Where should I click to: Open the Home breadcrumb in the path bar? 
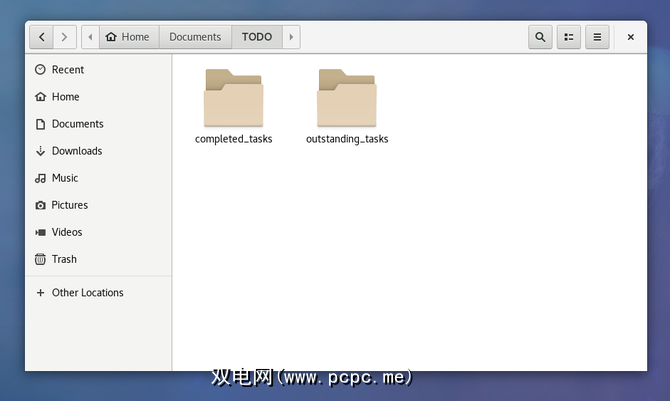point(129,37)
